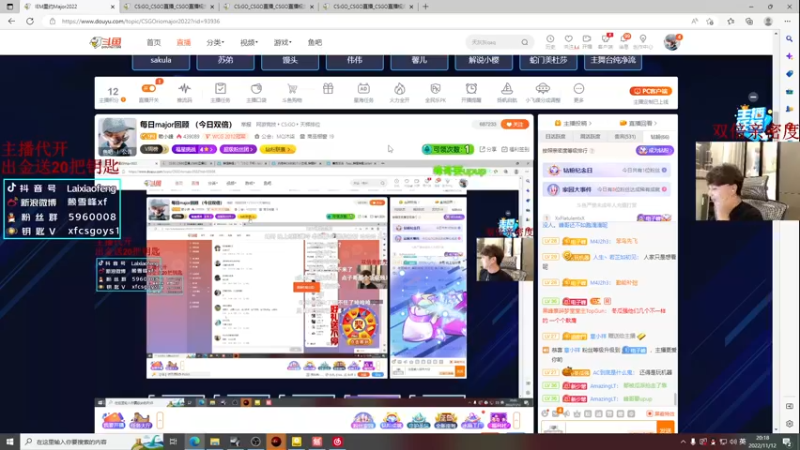Click the alarm clock broadcast reminder icon
This screenshot has height=450, width=800.
pyautogui.click(x=471, y=89)
